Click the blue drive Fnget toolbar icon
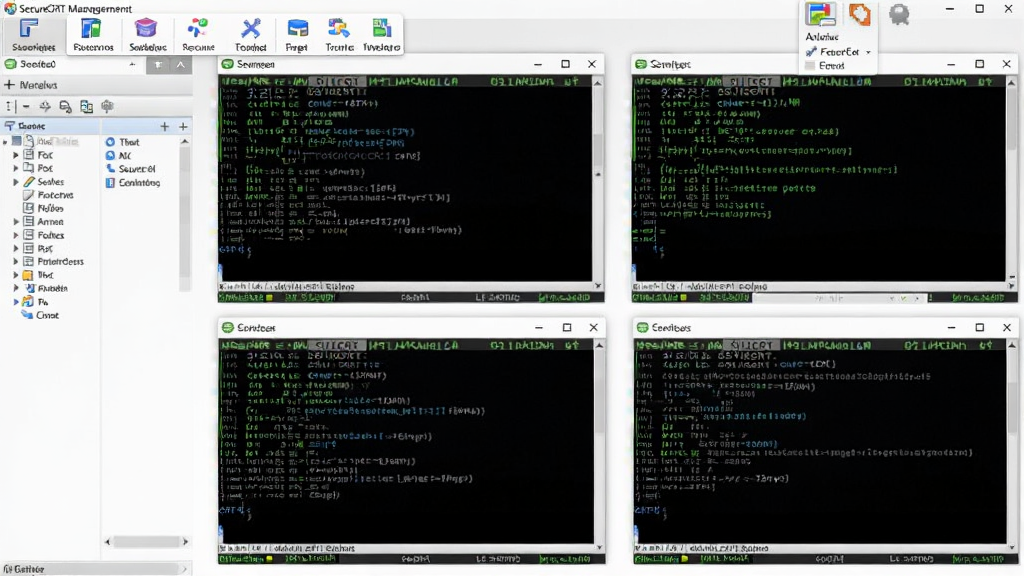 298,29
